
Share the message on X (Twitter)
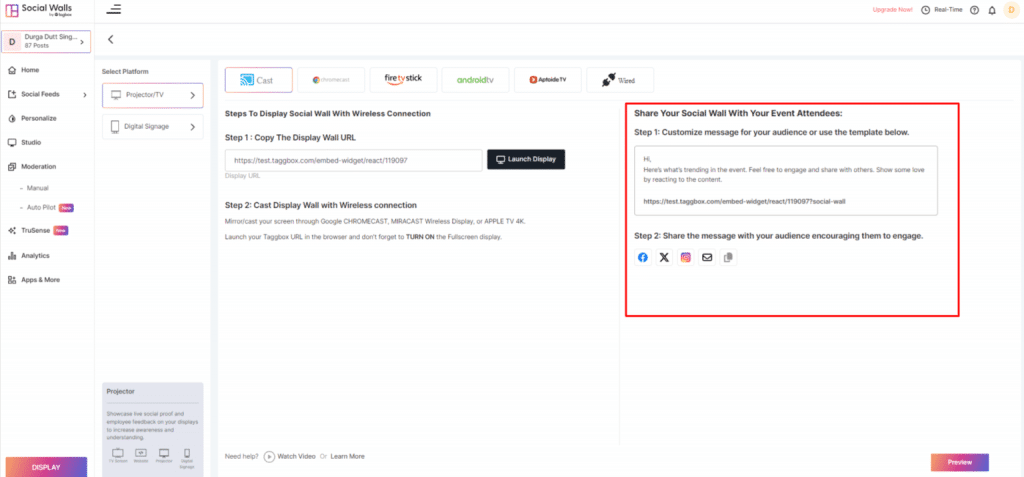click(664, 258)
